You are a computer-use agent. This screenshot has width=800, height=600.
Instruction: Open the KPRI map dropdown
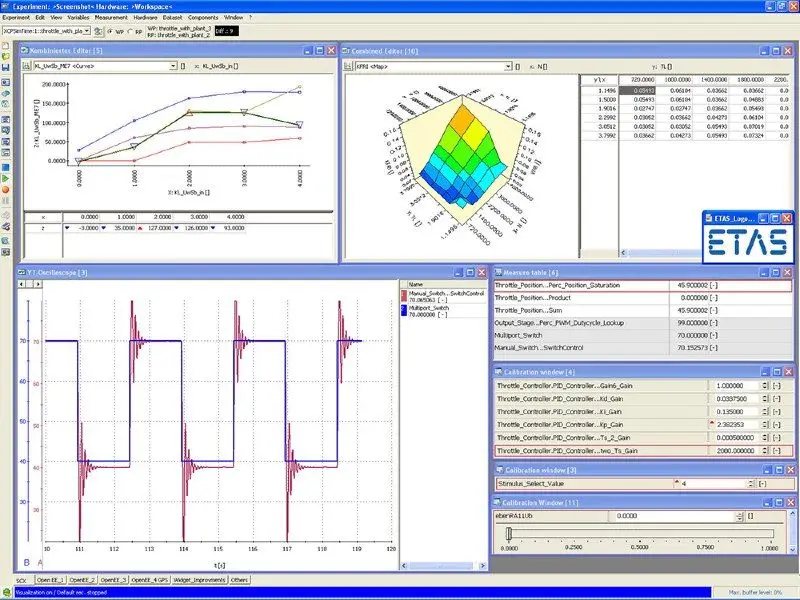pyautogui.click(x=508, y=66)
